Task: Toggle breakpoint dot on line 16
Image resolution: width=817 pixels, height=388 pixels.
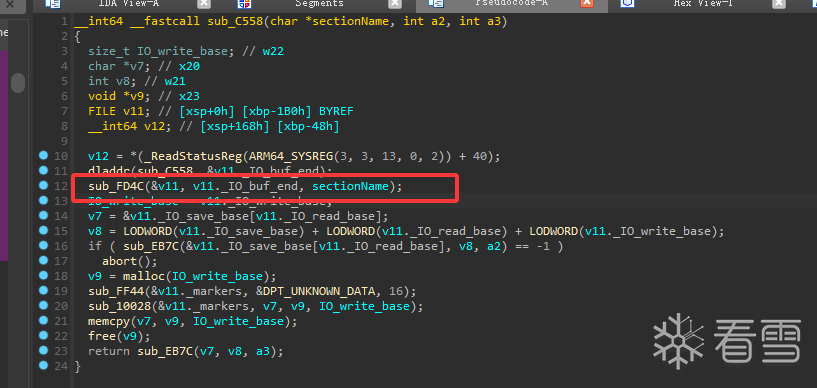Action: [44, 245]
